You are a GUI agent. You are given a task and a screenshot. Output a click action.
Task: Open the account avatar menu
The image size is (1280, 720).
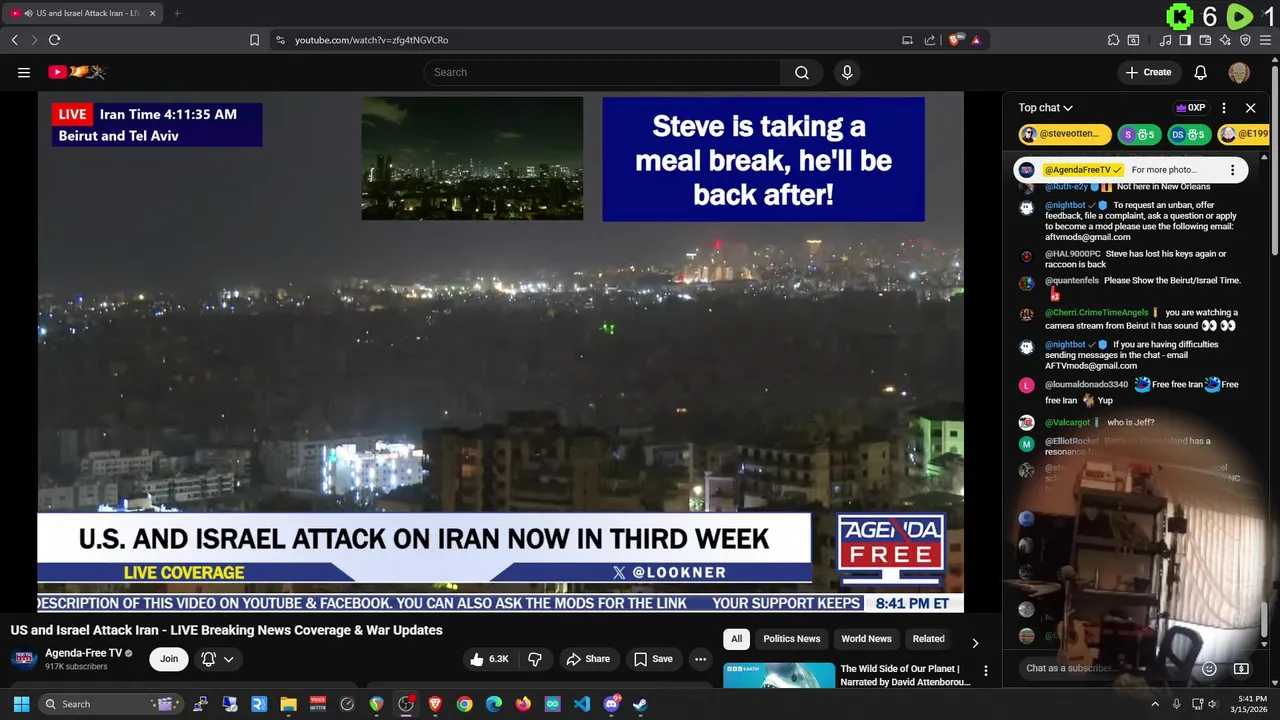1239,72
